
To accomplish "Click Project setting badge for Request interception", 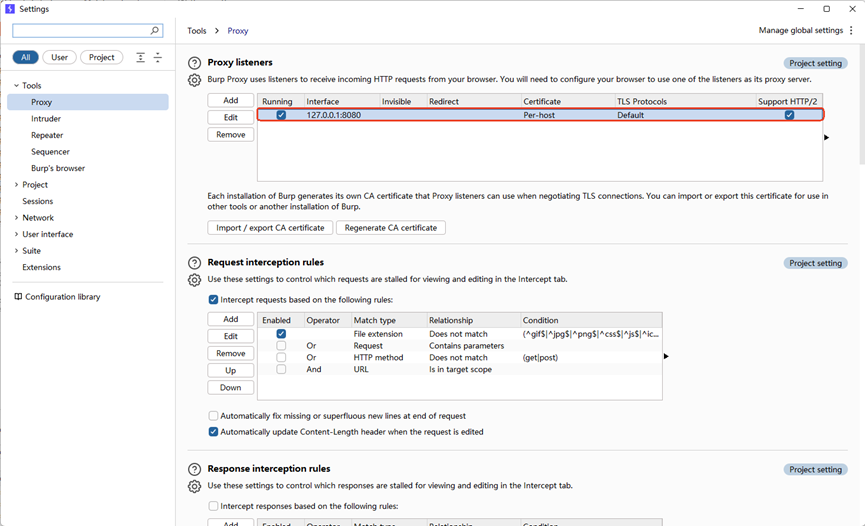I will click(815, 263).
